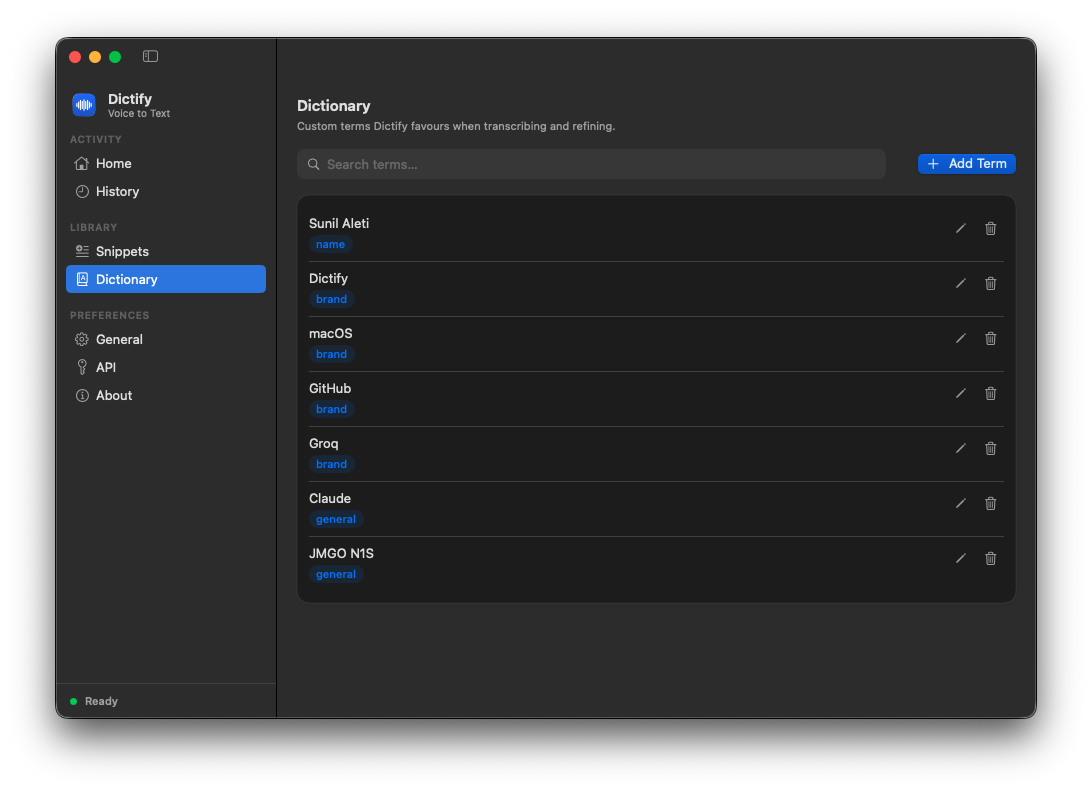Open General preferences

tap(166, 339)
